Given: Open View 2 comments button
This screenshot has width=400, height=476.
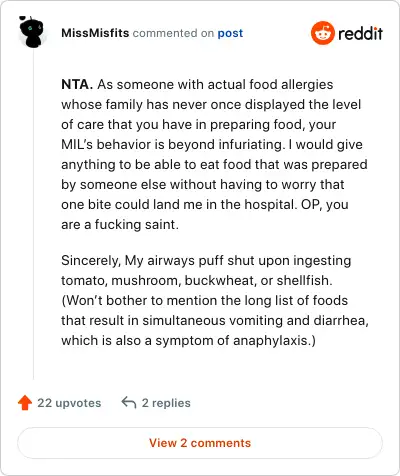Looking at the screenshot, I should click(200, 443).
